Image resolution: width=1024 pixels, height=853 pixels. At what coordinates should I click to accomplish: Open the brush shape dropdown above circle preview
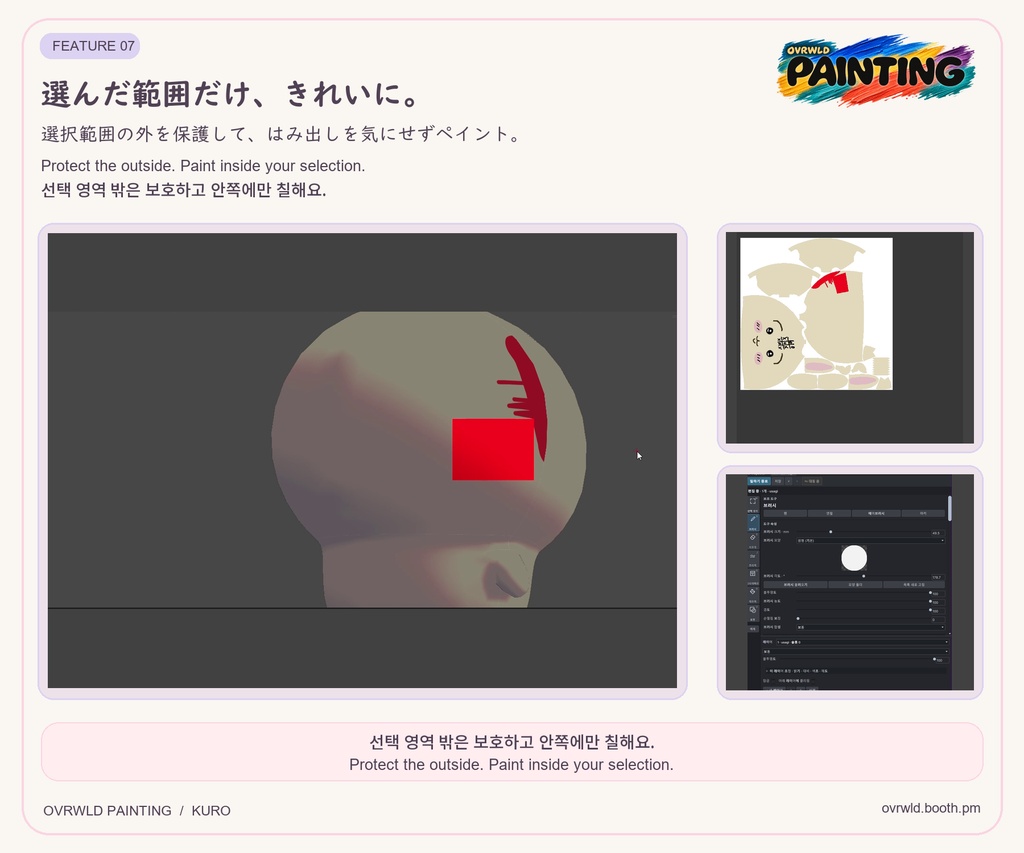871,540
